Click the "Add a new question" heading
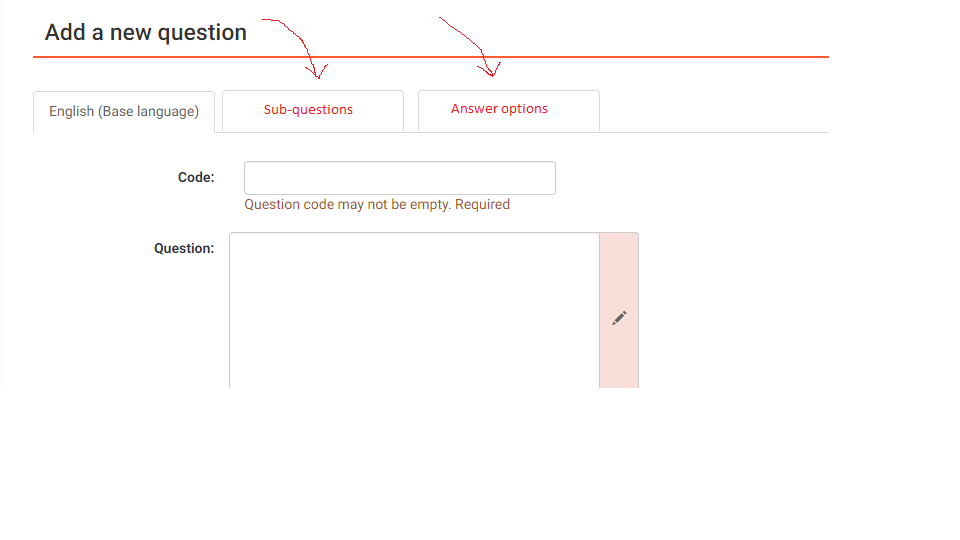This screenshot has height=540, width=960. (146, 33)
